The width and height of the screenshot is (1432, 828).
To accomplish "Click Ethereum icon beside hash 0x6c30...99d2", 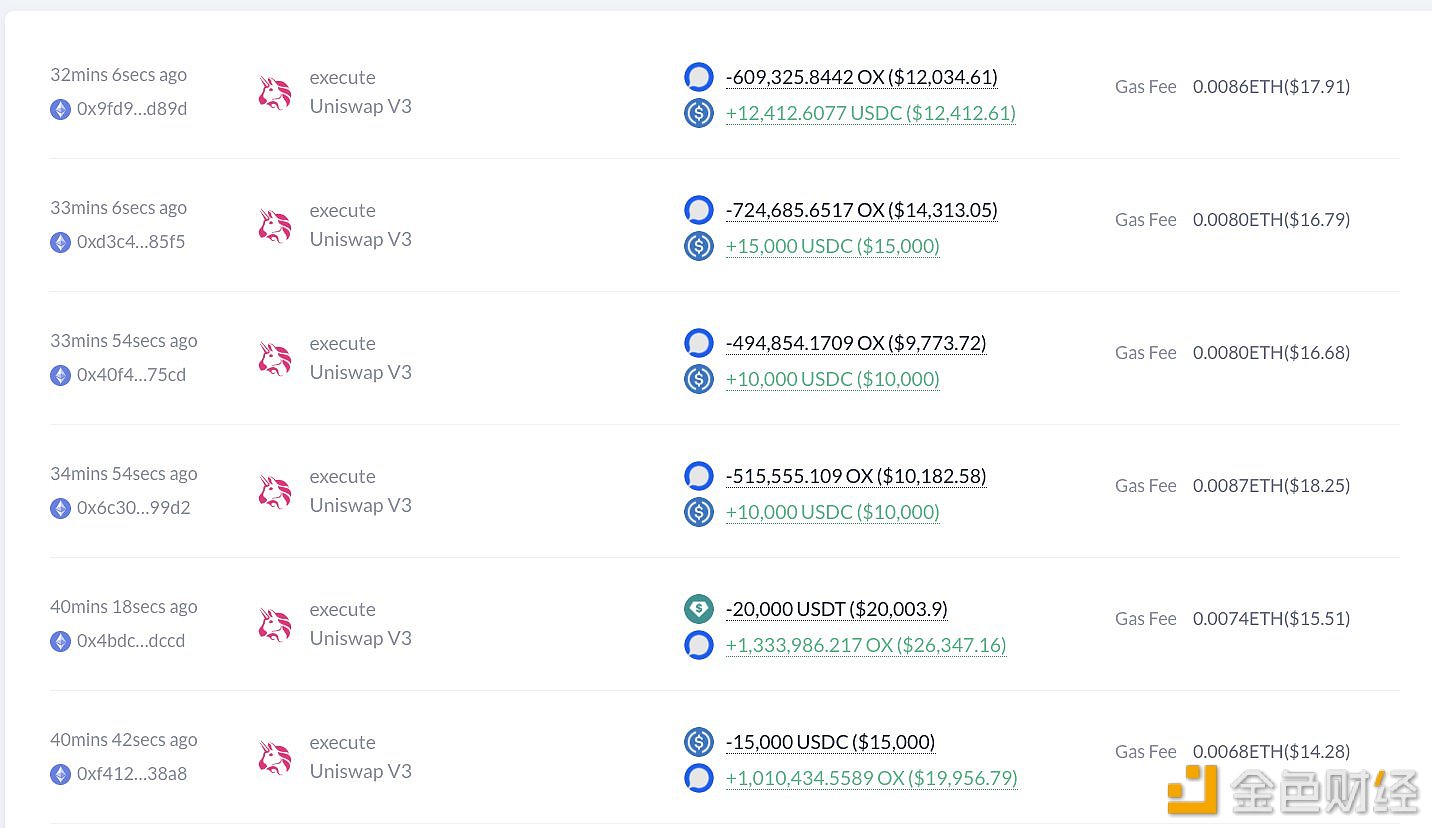I will click(61, 508).
